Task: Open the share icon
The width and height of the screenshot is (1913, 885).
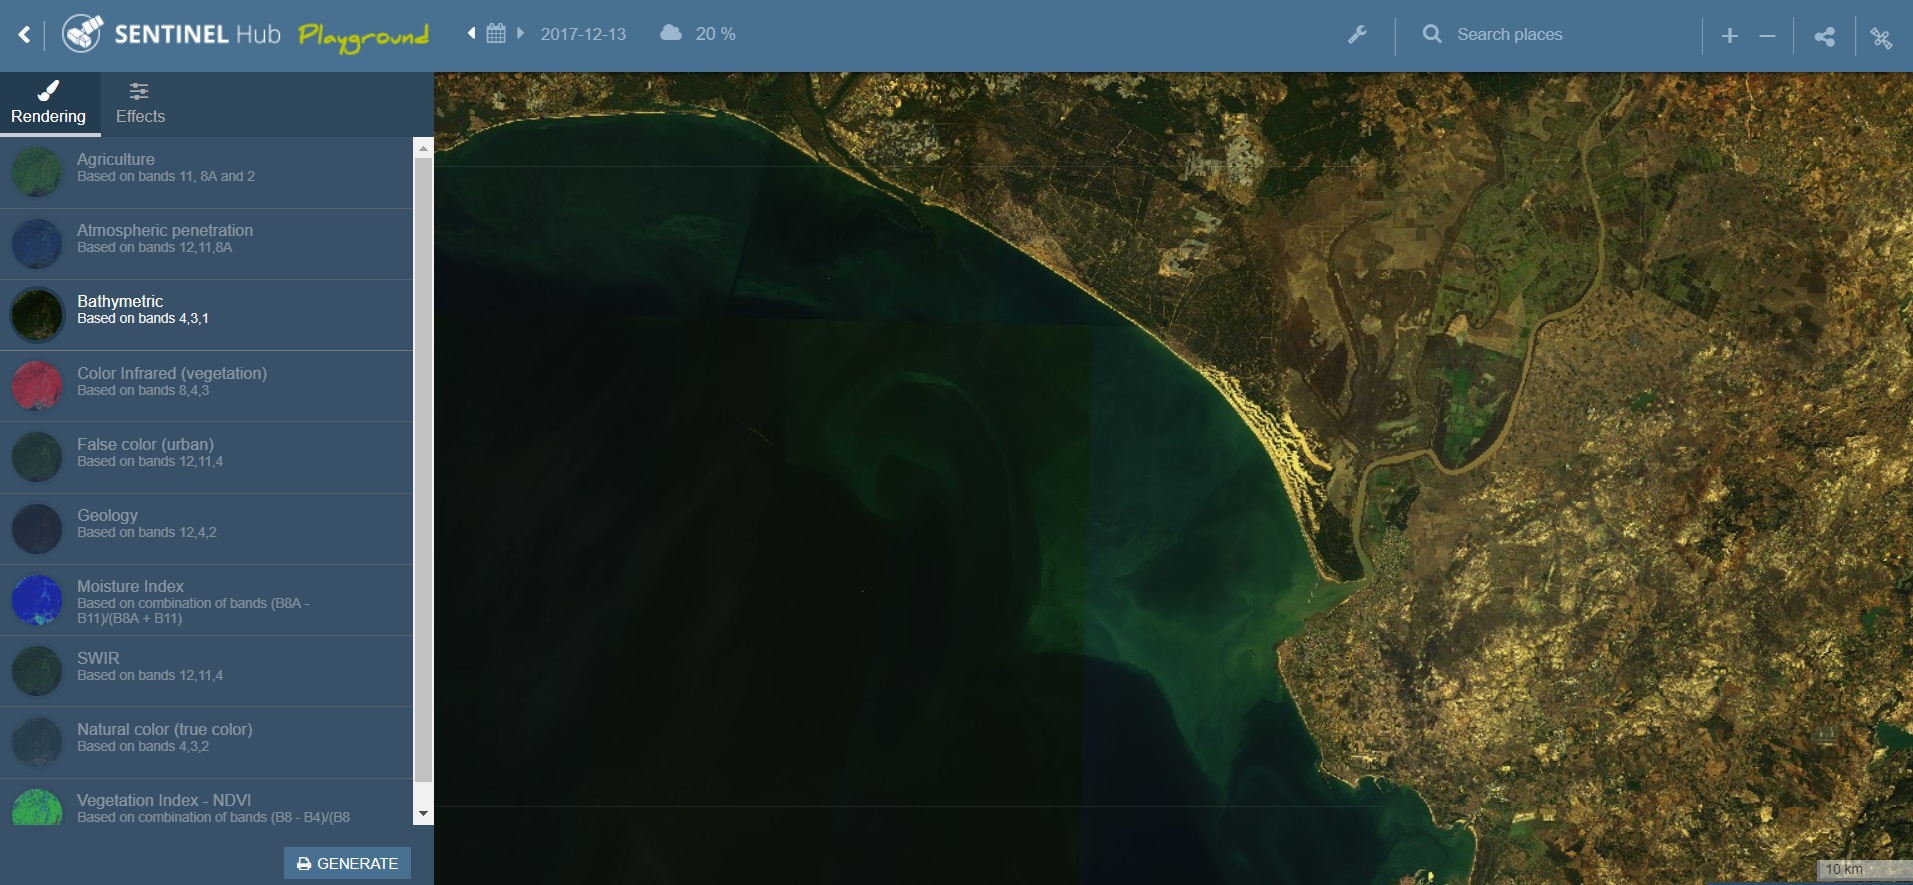Action: [1825, 37]
